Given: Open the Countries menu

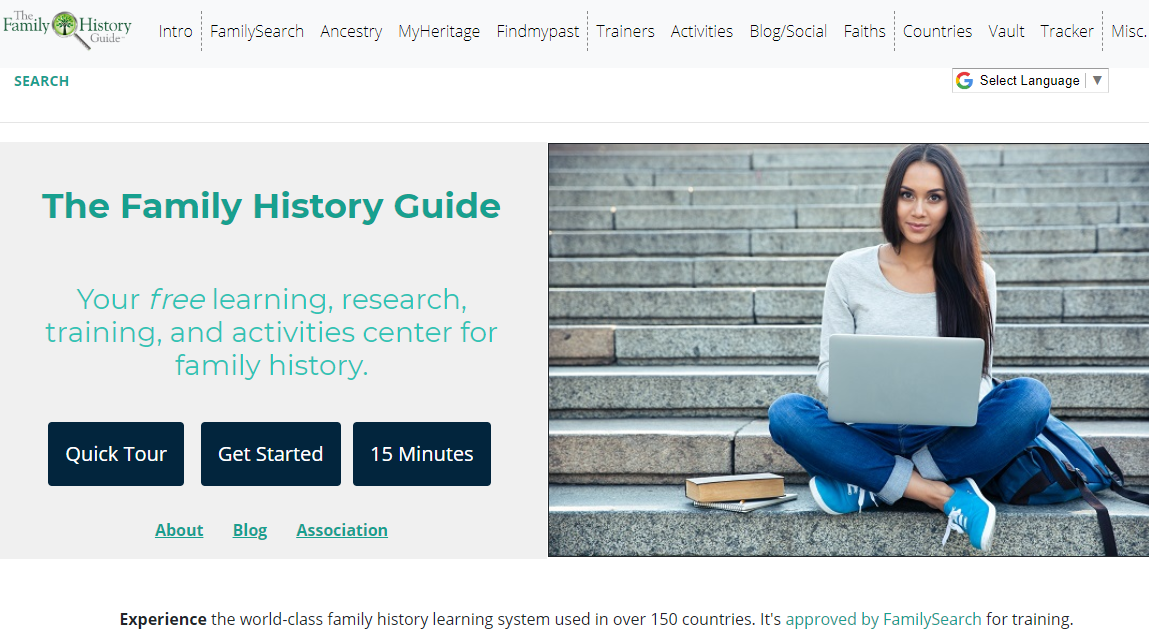Looking at the screenshot, I should point(937,31).
